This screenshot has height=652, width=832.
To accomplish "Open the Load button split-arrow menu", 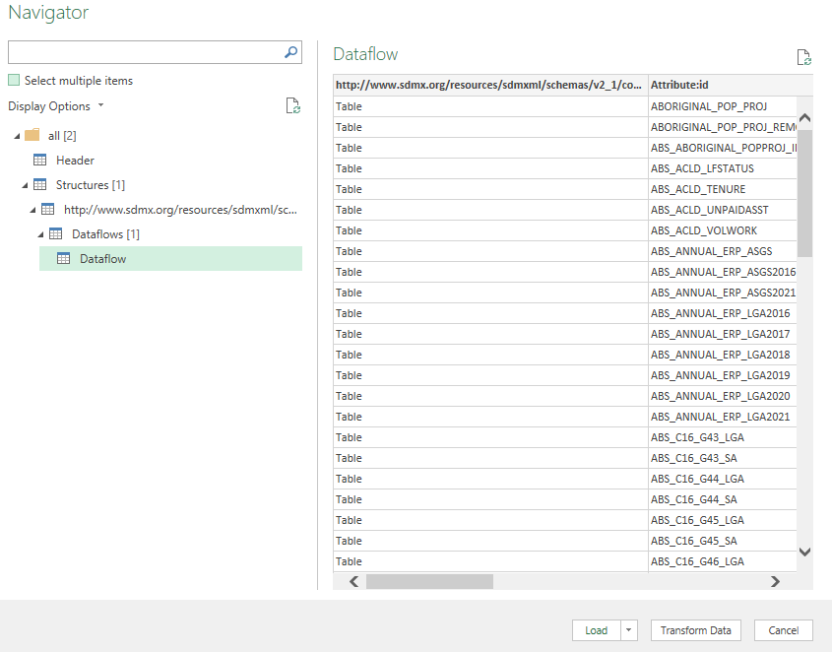I will (628, 630).
